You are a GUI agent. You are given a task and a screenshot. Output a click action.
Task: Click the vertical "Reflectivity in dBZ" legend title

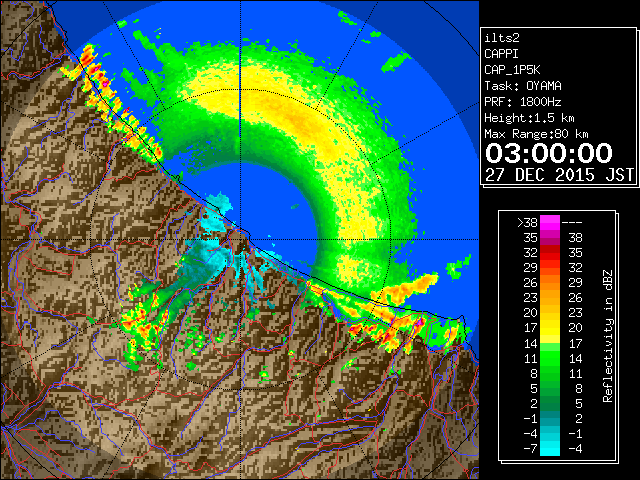pos(608,336)
